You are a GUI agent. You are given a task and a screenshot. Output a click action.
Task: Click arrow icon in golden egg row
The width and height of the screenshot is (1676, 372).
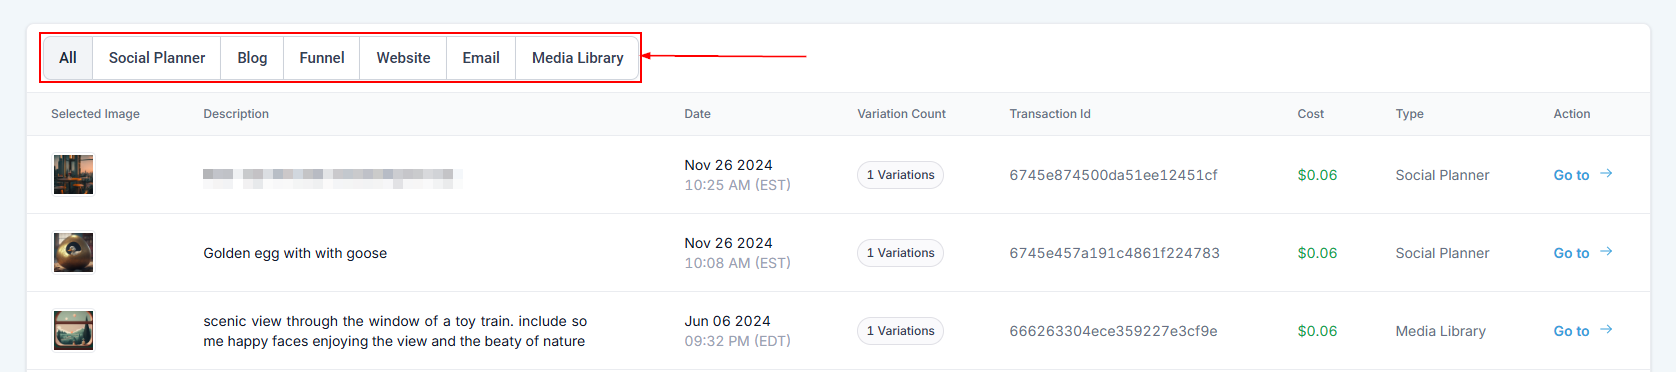click(x=1606, y=251)
